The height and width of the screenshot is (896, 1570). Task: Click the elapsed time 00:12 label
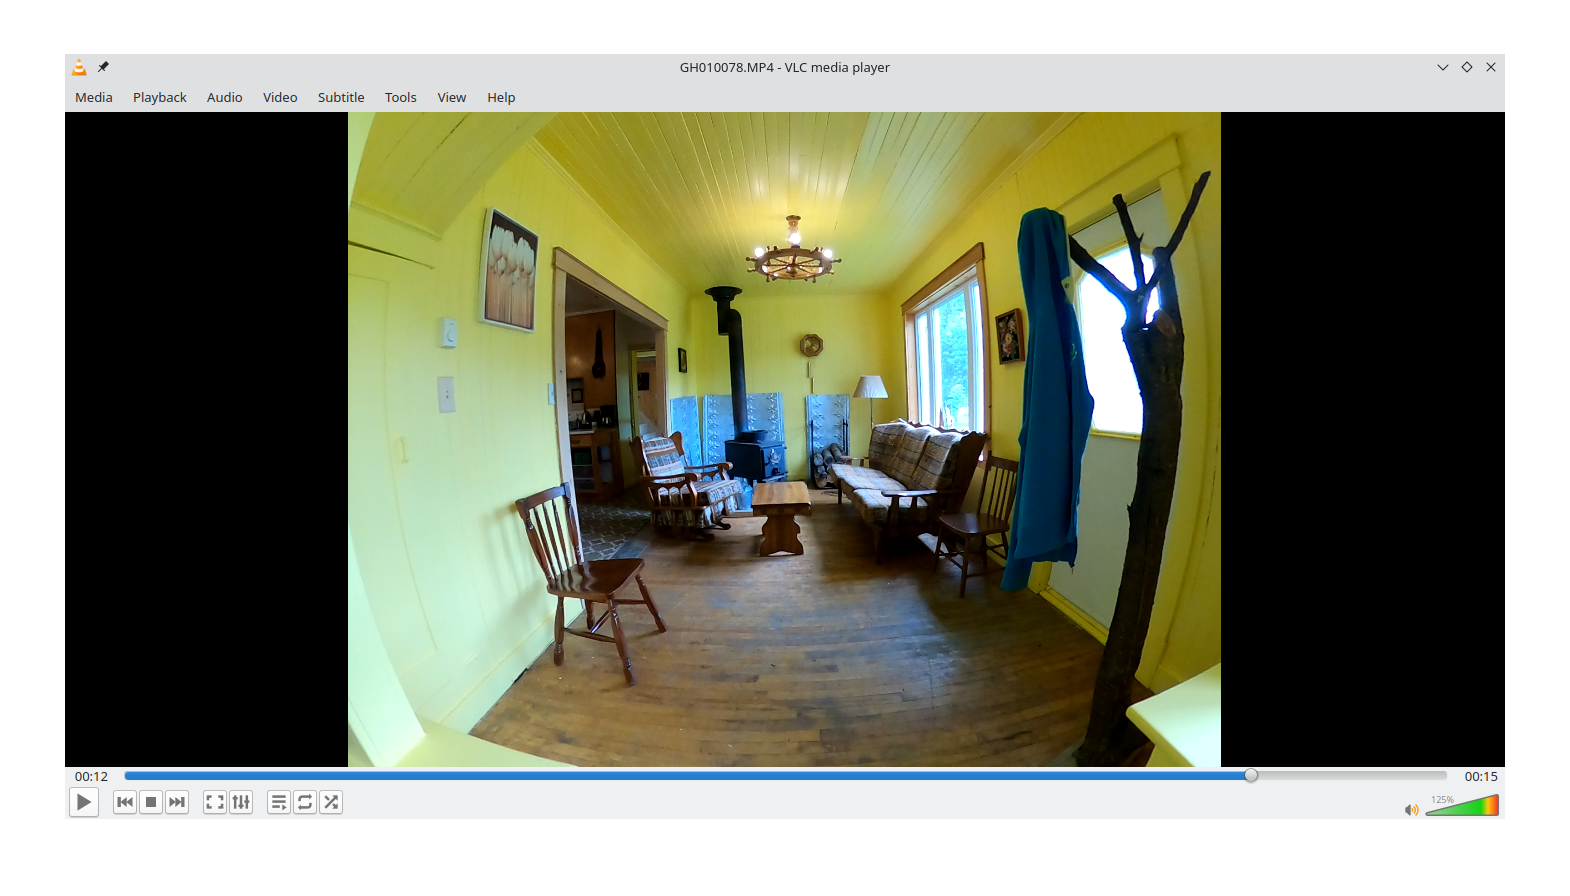pos(91,776)
